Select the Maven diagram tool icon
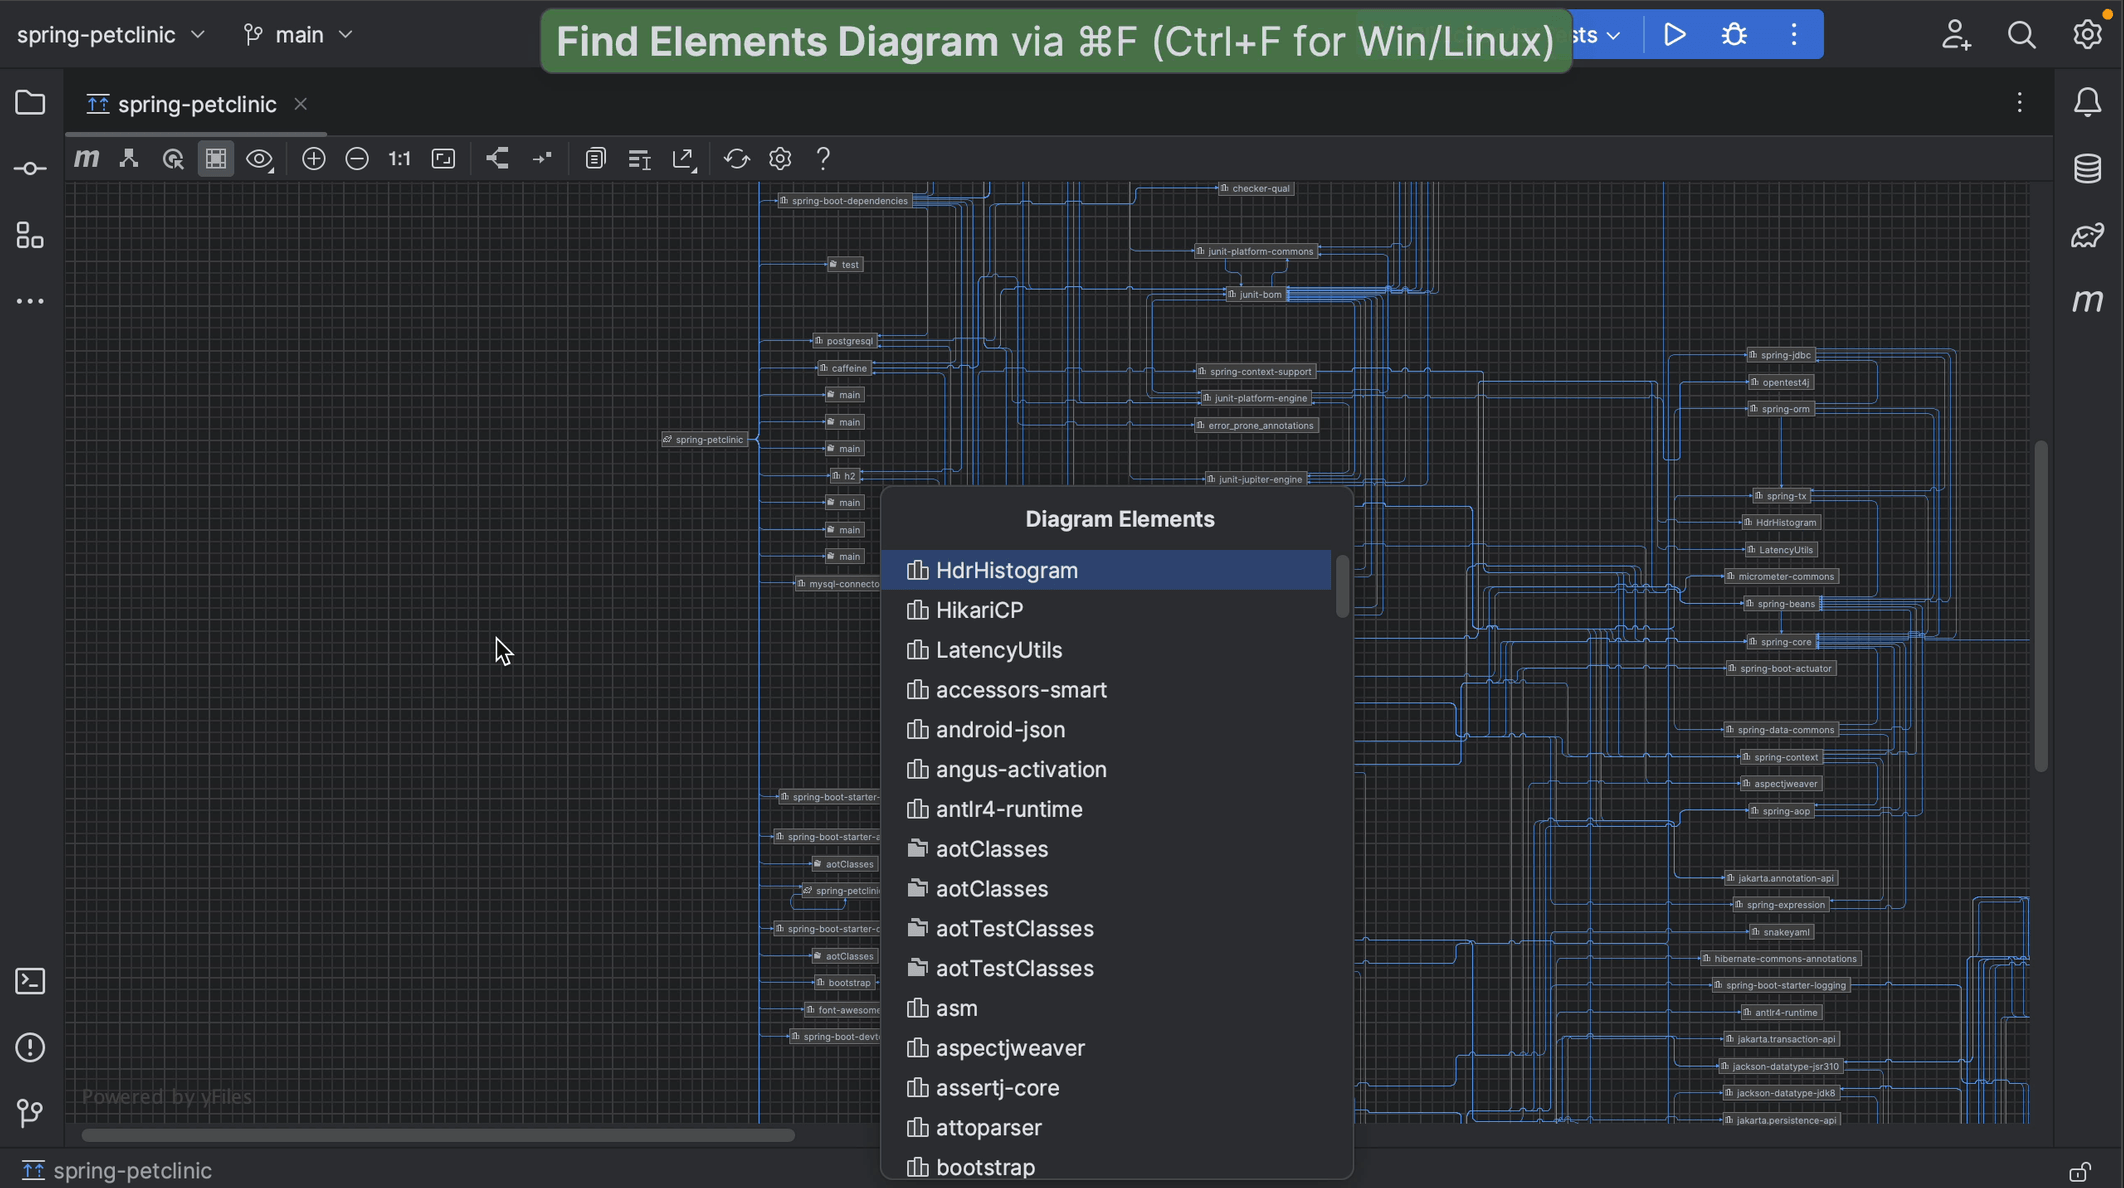The height and width of the screenshot is (1188, 2124). tap(86, 158)
